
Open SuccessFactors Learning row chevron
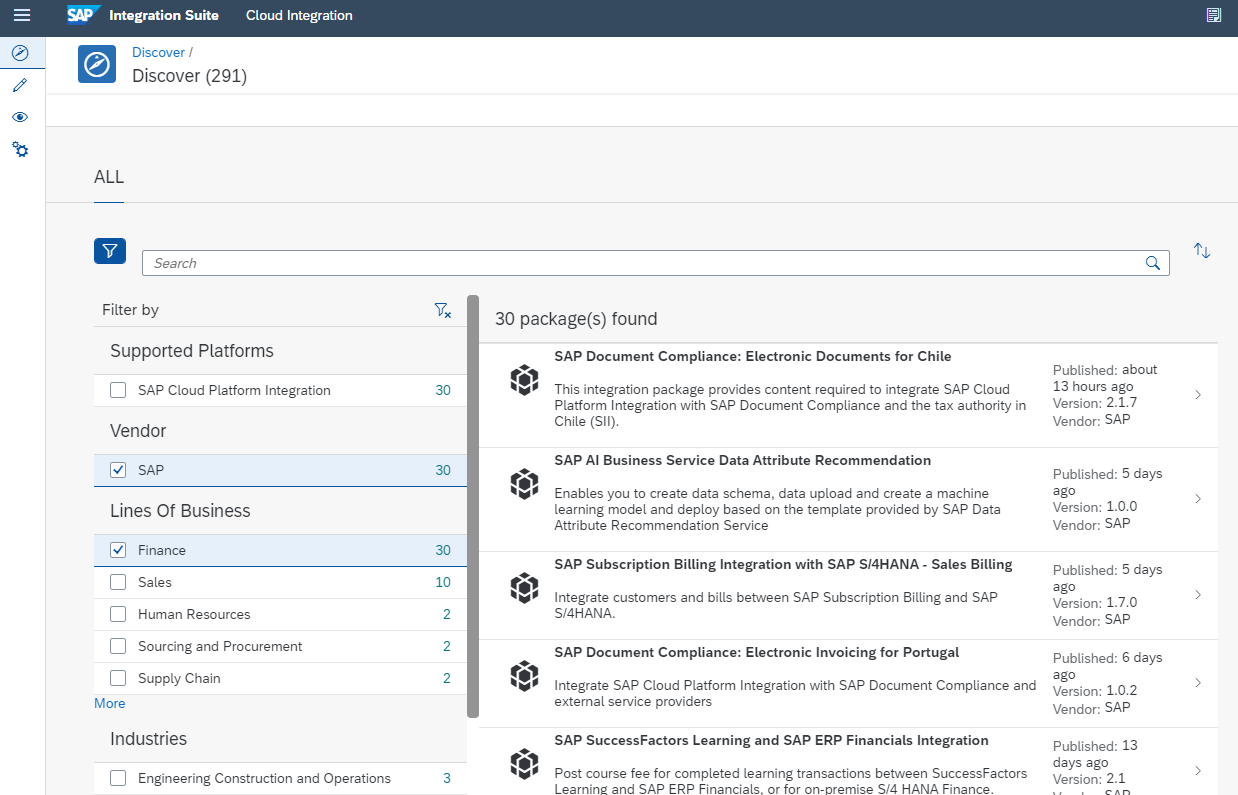pos(1198,771)
